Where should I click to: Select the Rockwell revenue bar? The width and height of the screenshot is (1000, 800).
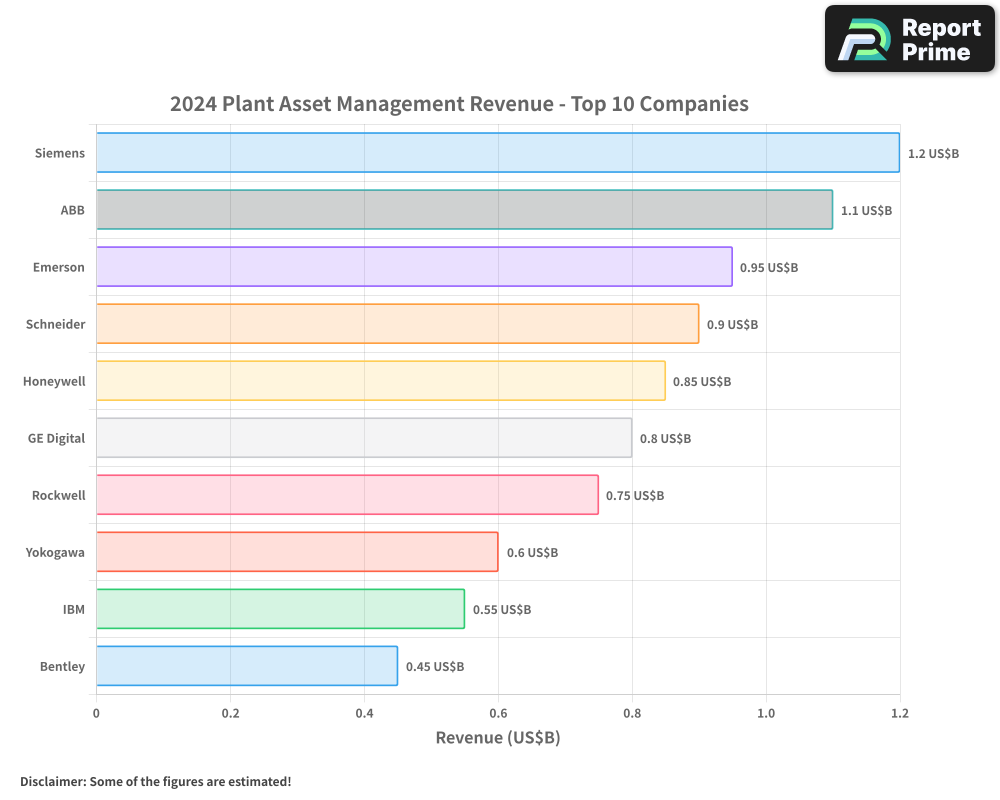(x=347, y=495)
